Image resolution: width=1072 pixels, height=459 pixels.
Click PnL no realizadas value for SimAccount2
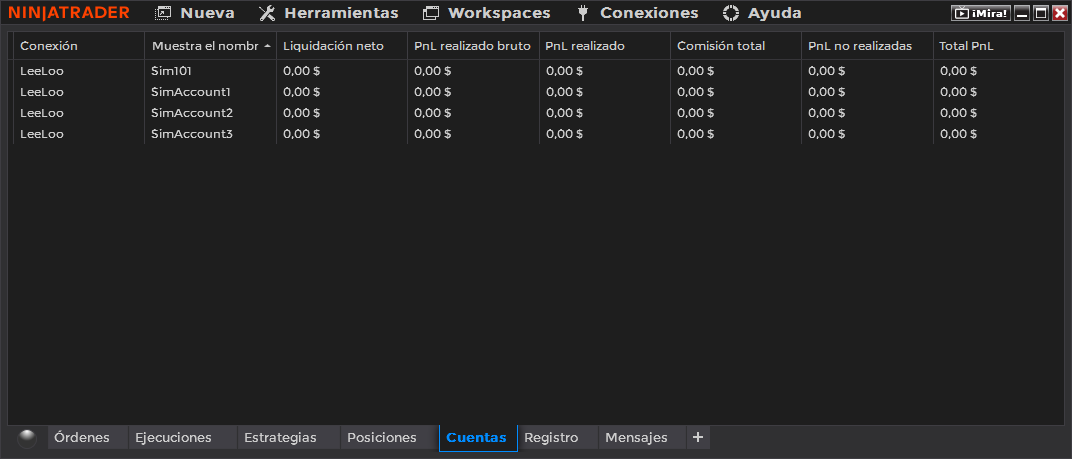827,113
